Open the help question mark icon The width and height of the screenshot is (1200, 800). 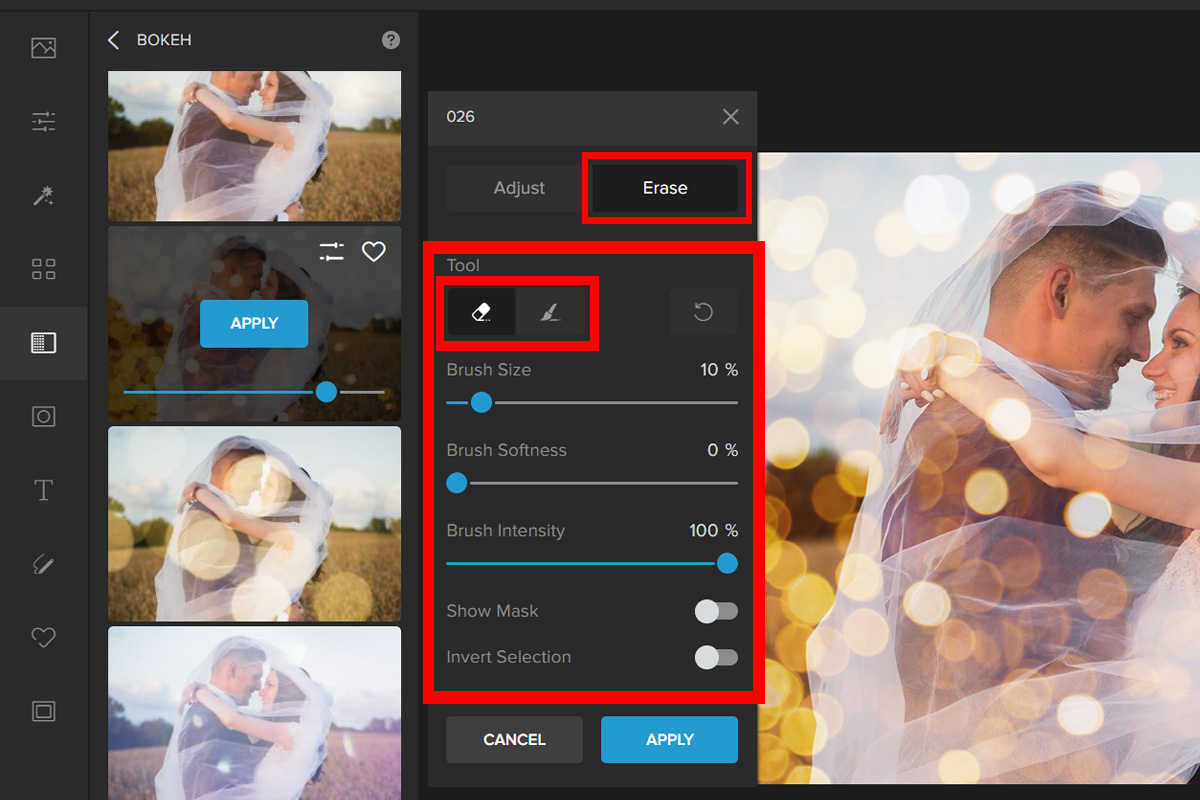tap(391, 40)
